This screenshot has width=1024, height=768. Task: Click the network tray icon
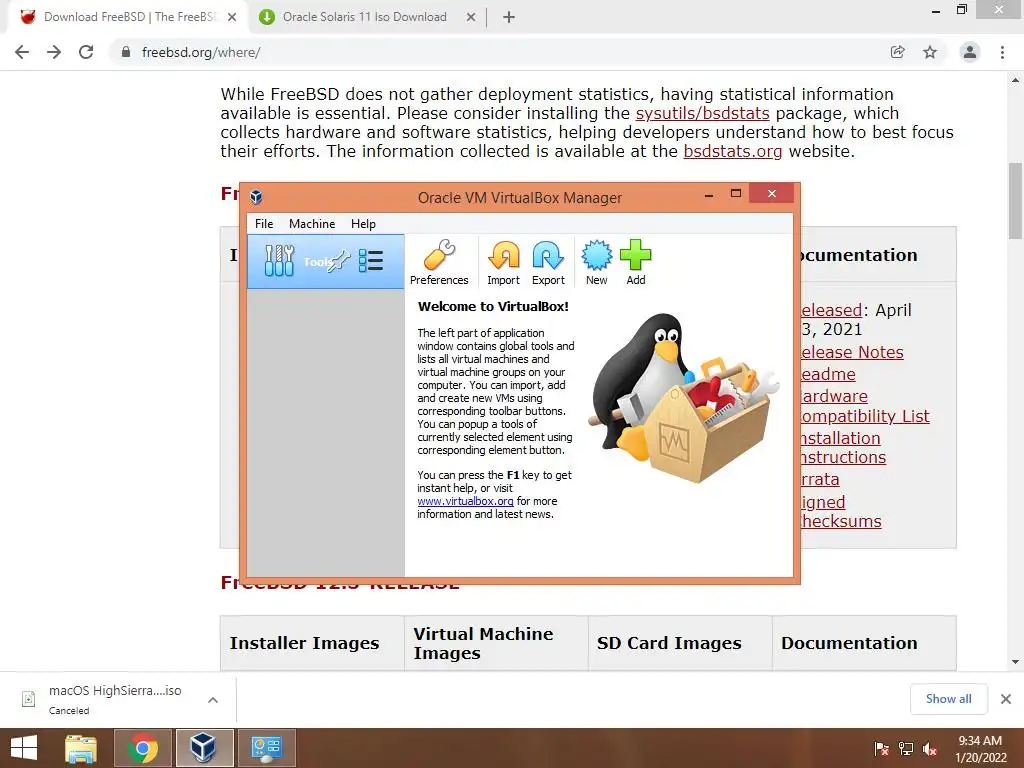pos(906,749)
